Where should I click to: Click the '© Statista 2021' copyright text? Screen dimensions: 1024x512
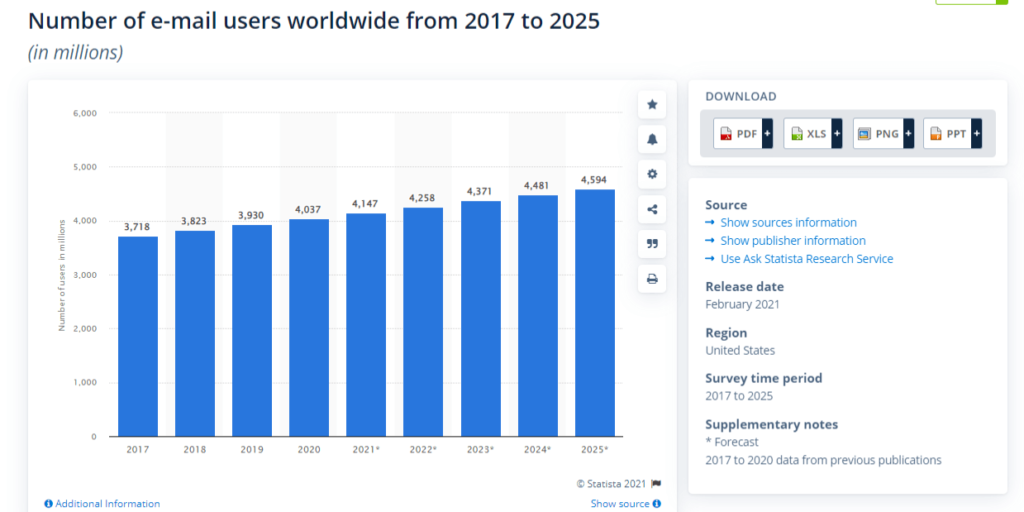click(x=611, y=484)
